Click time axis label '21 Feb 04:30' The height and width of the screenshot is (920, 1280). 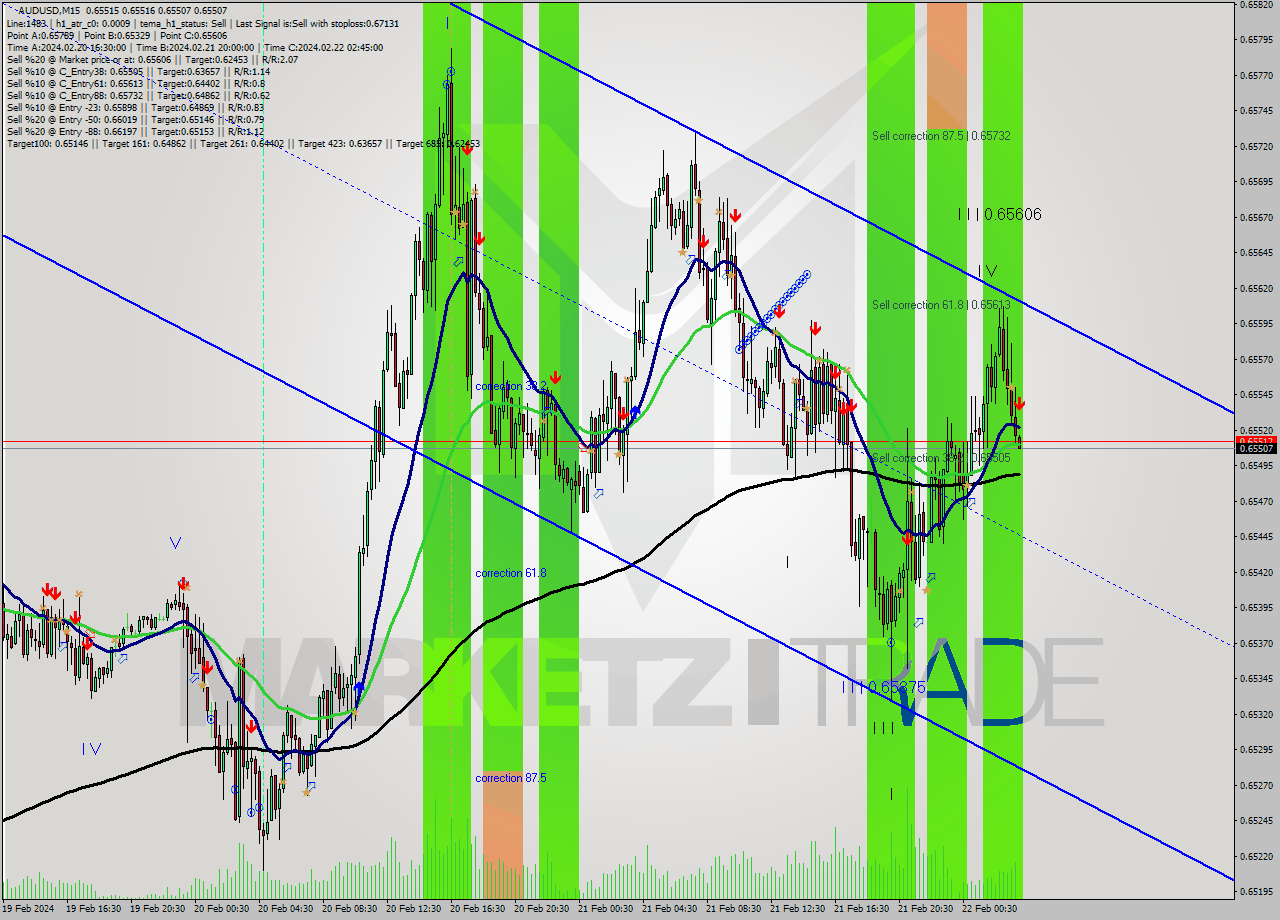coord(670,909)
